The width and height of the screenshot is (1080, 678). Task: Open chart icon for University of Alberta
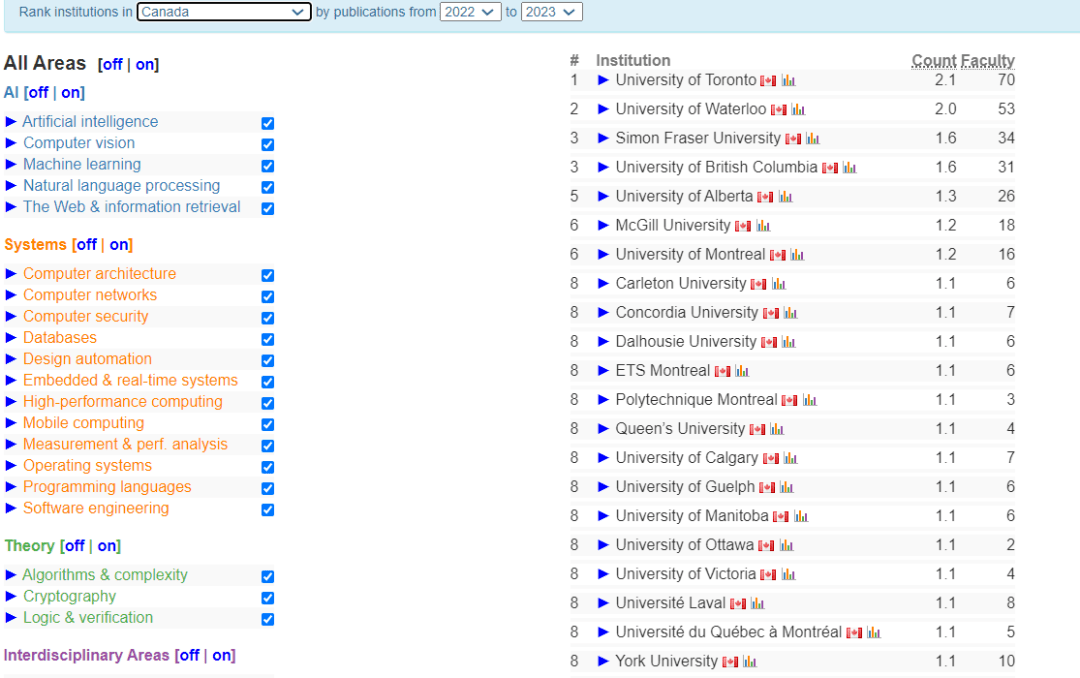tap(786, 196)
